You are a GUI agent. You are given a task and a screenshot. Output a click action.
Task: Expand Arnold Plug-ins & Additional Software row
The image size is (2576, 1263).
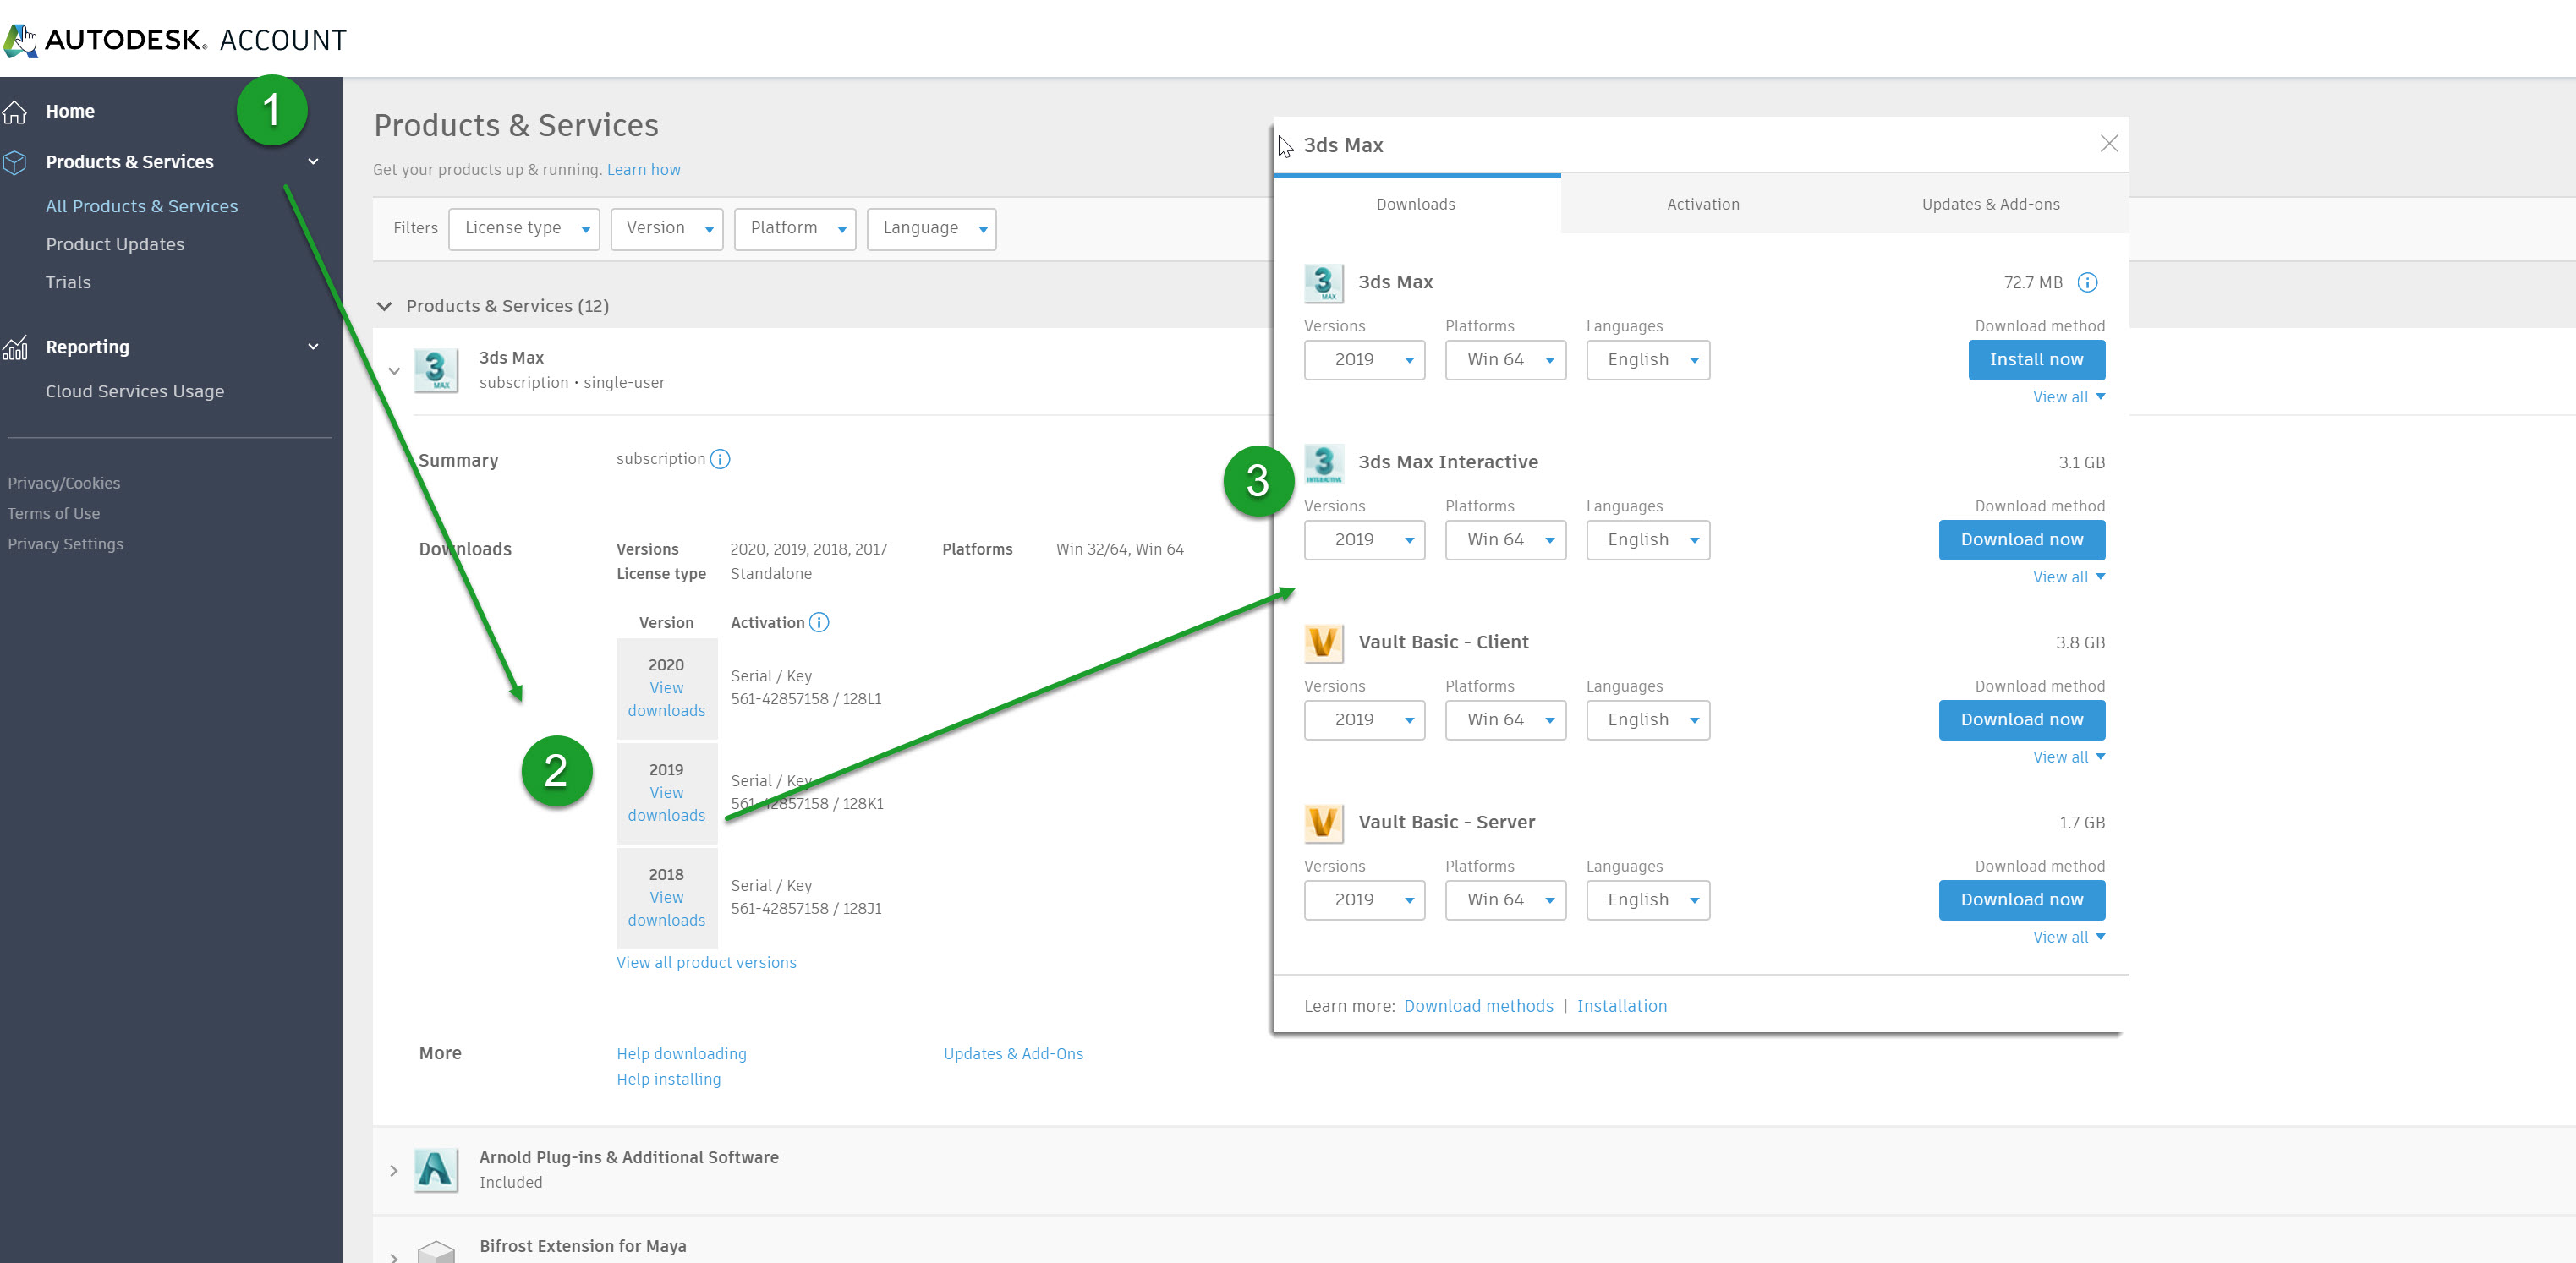(x=394, y=1170)
